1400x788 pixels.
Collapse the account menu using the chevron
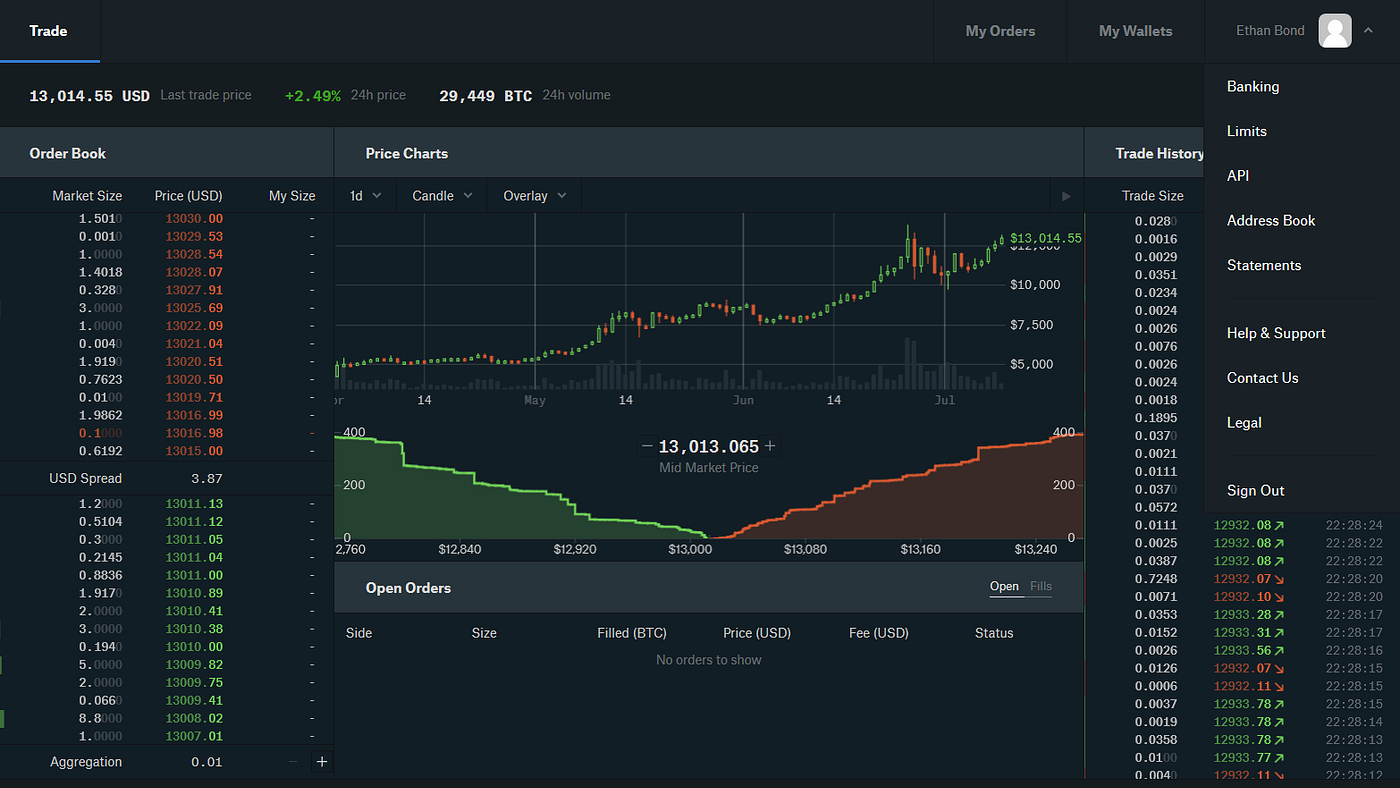1368,30
